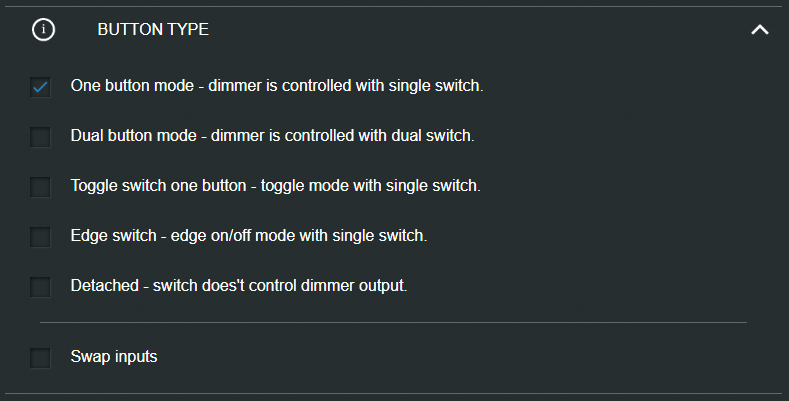Viewport: 789px width, 401px height.
Task: Click the info icon beside BUTTON TYPE
Action: pos(43,30)
